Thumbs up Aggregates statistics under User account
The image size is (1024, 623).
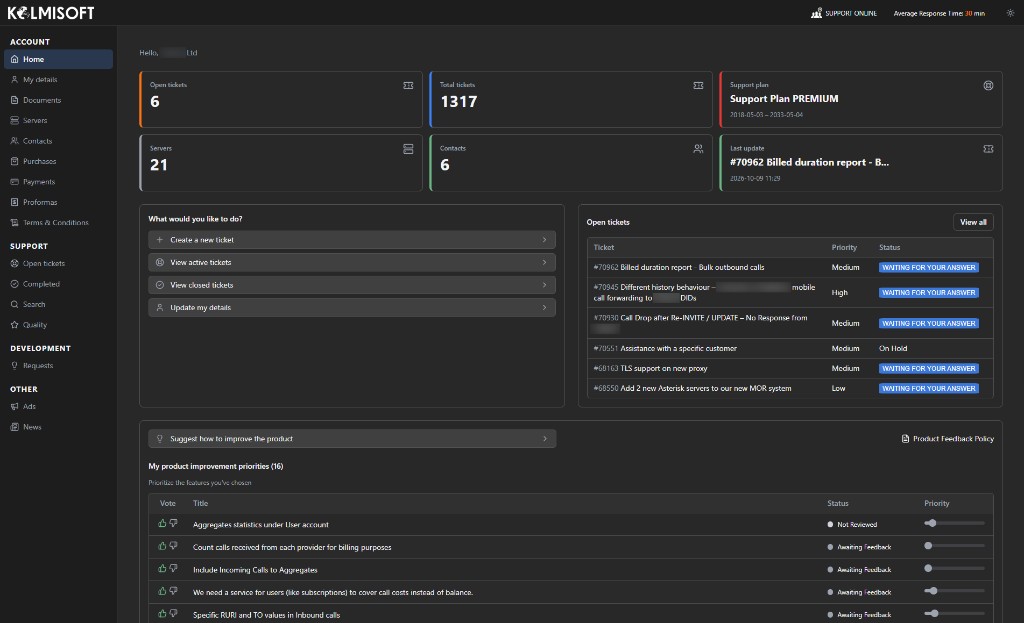pyautogui.click(x=162, y=523)
